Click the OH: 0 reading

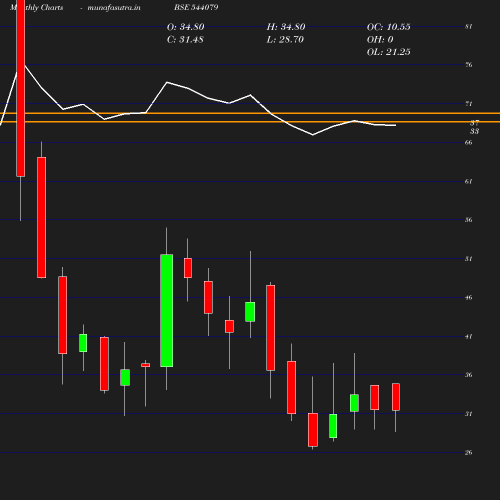click(380, 39)
